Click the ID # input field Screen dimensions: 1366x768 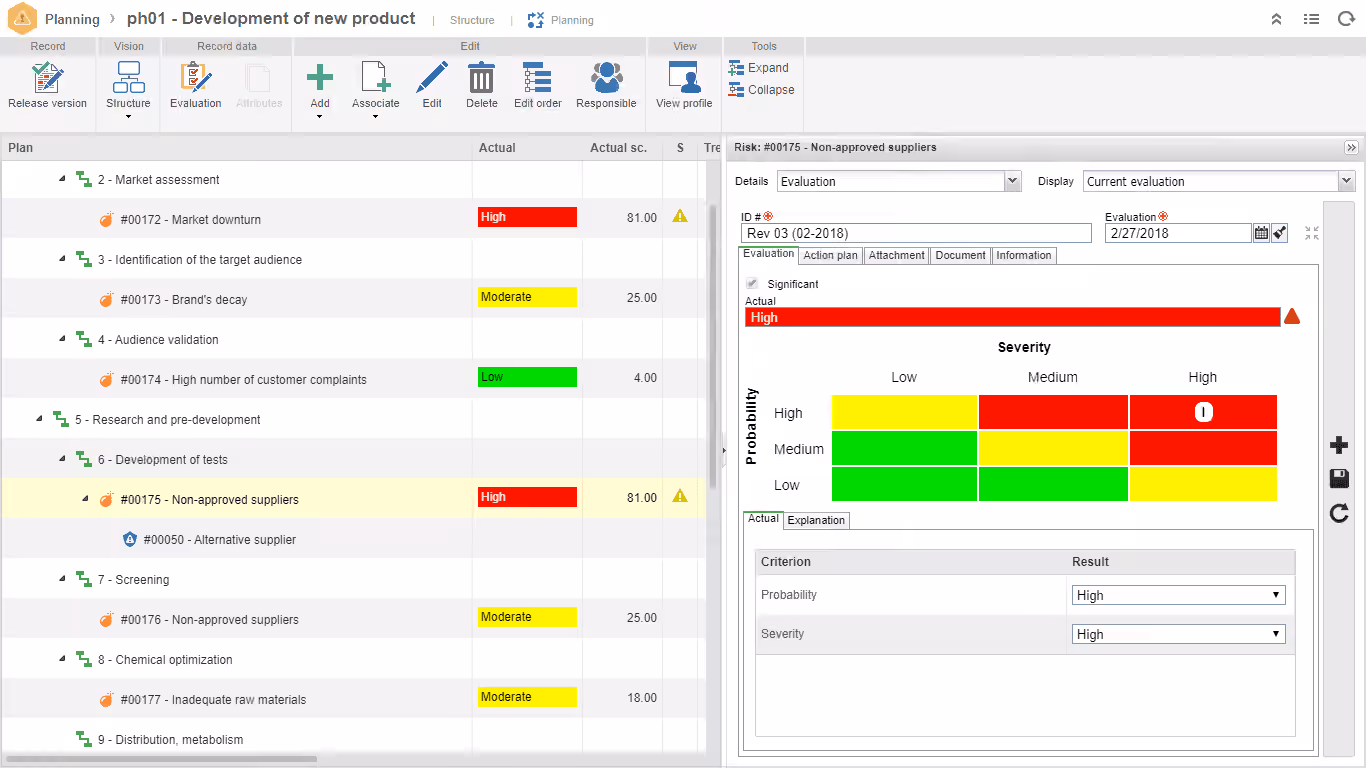pyautogui.click(x=916, y=233)
